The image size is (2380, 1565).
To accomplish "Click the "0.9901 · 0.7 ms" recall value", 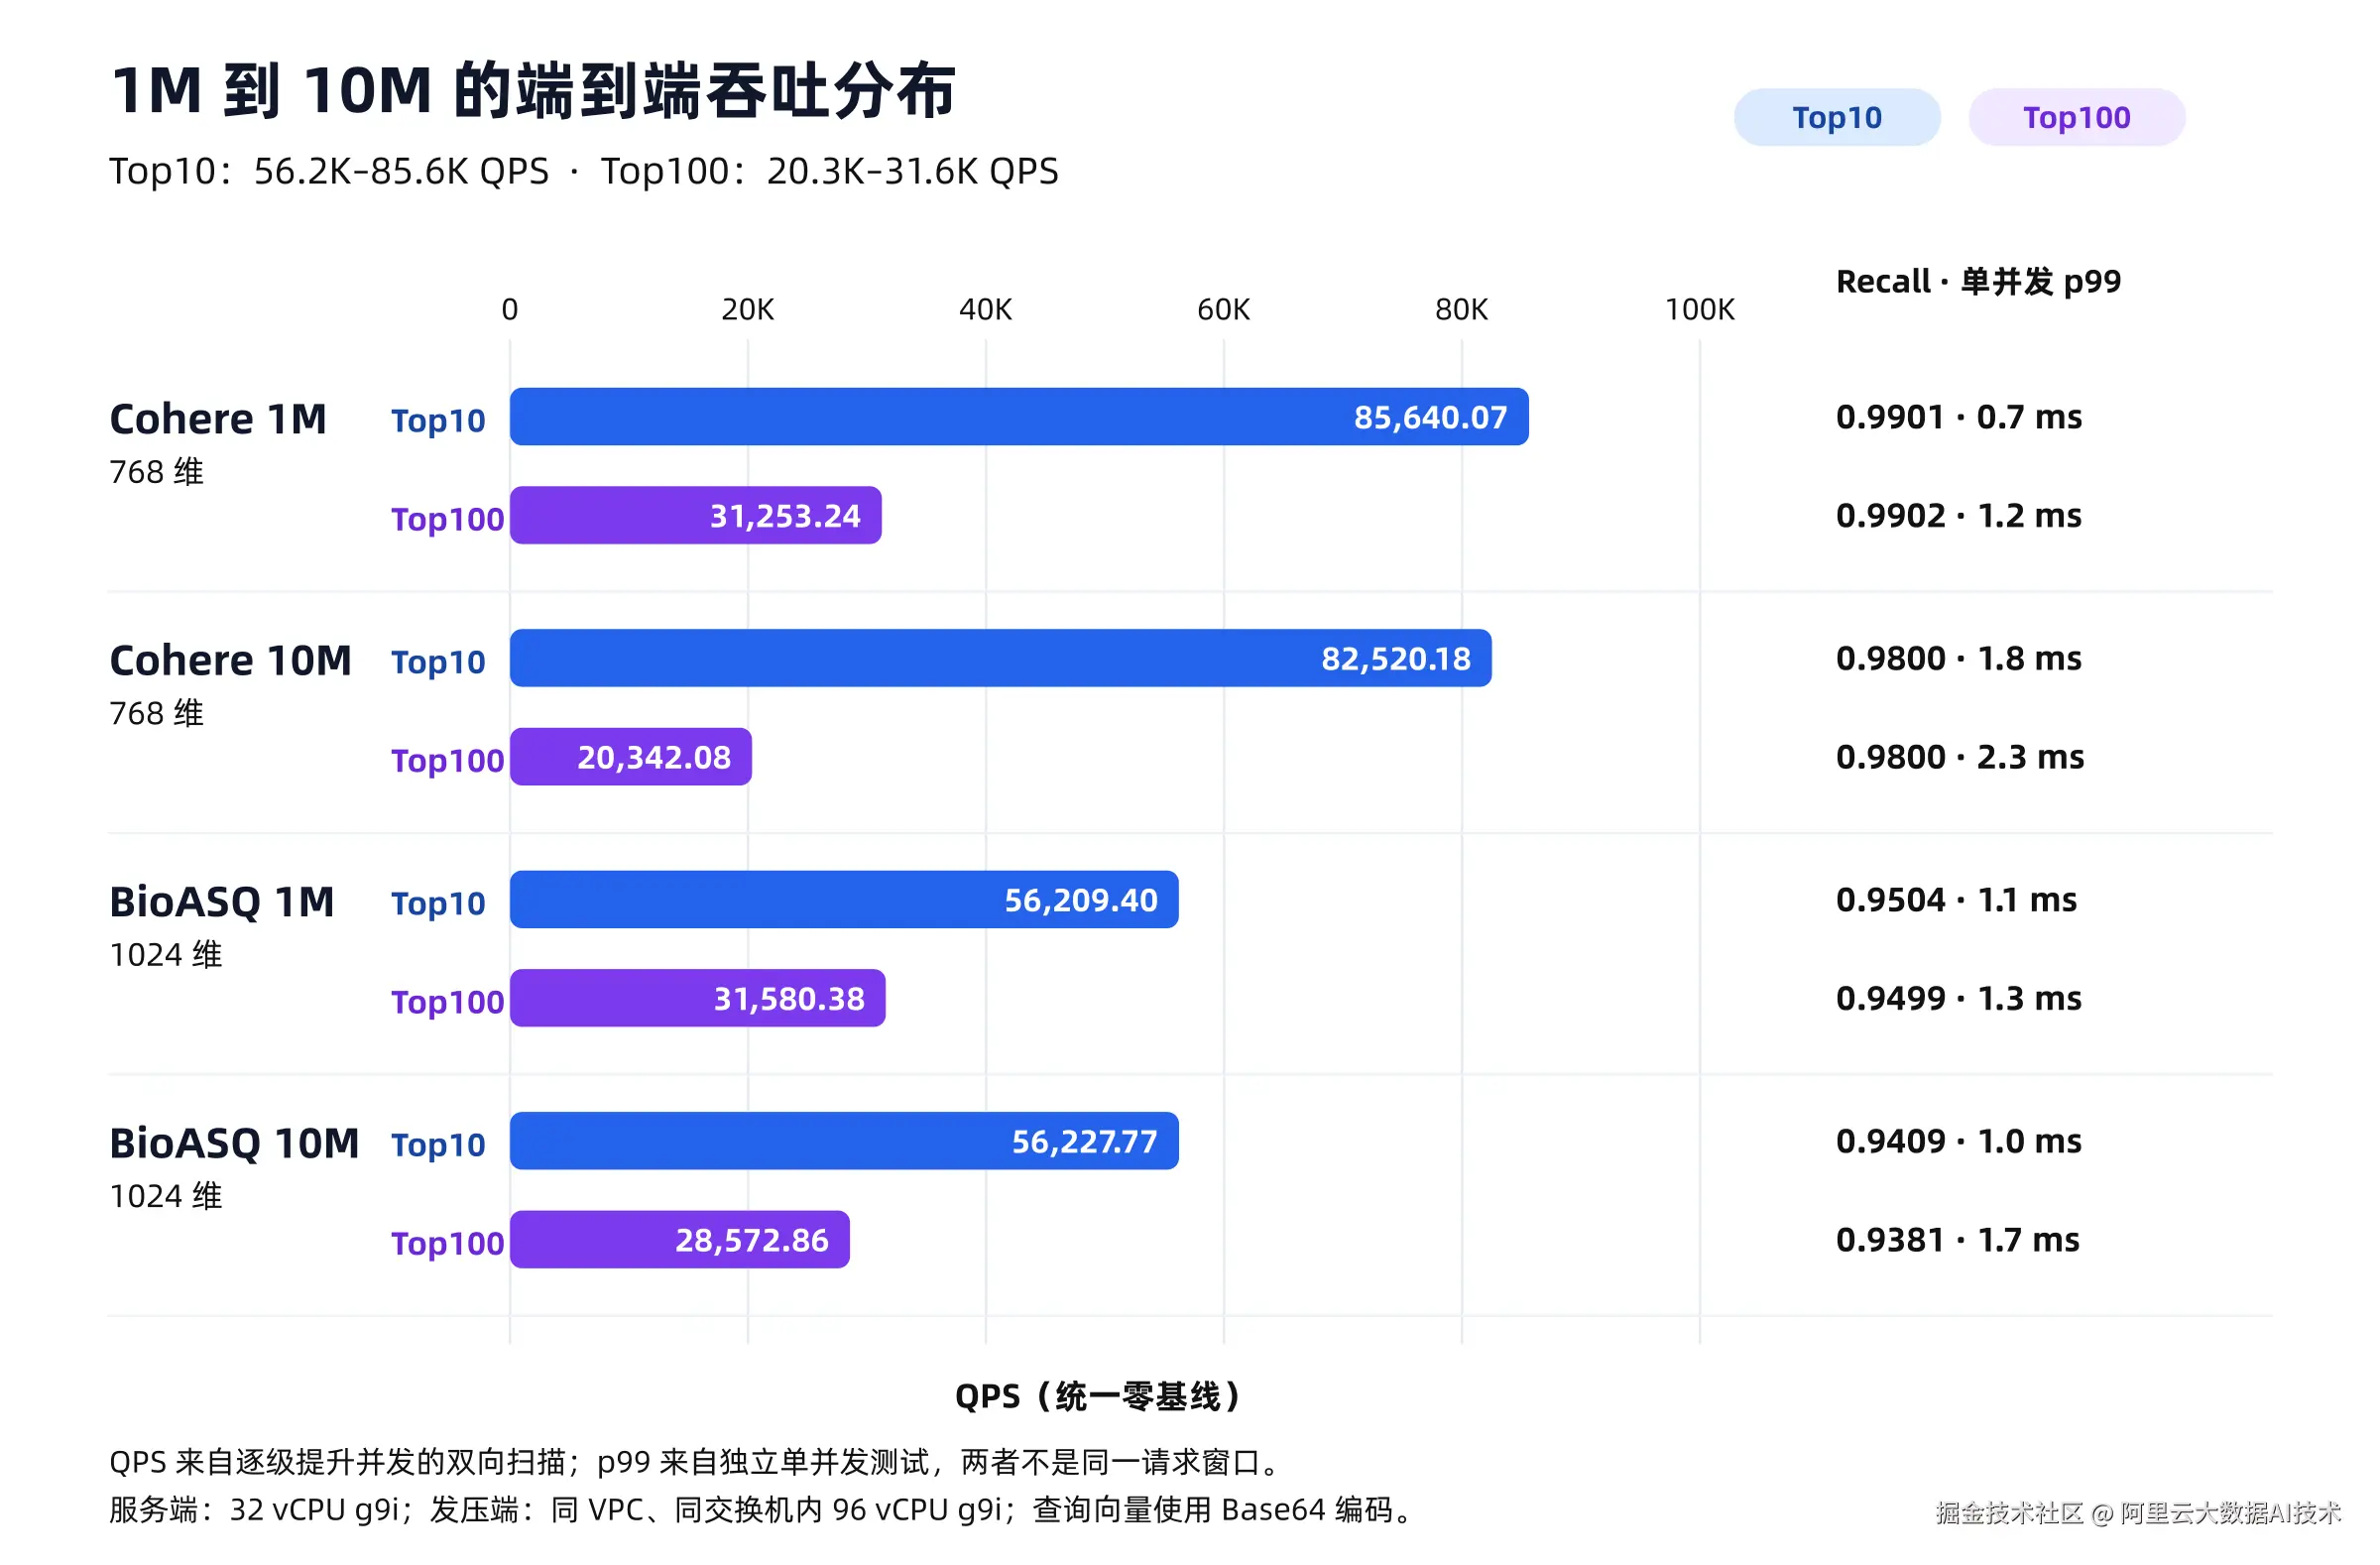I will [1959, 417].
